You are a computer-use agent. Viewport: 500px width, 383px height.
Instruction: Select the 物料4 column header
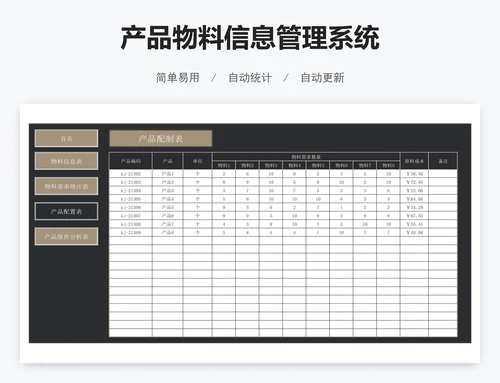(294, 165)
